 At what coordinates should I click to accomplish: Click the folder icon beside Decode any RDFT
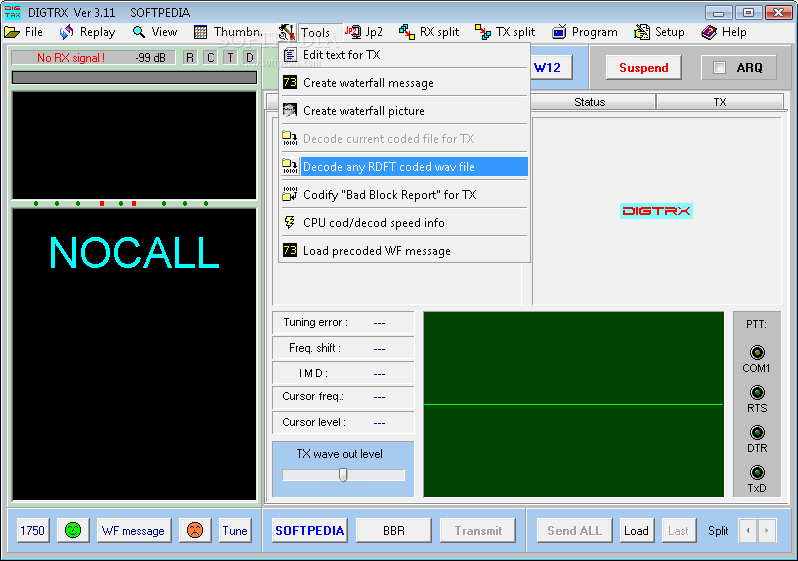[x=290, y=166]
